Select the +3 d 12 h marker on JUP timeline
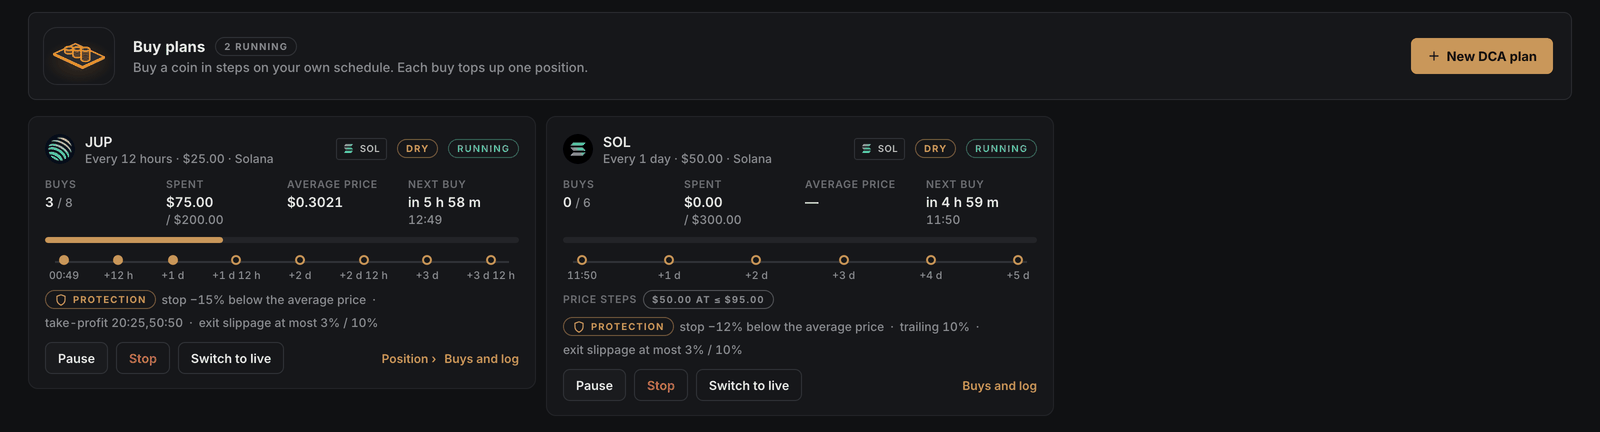1600x432 pixels. click(491, 260)
